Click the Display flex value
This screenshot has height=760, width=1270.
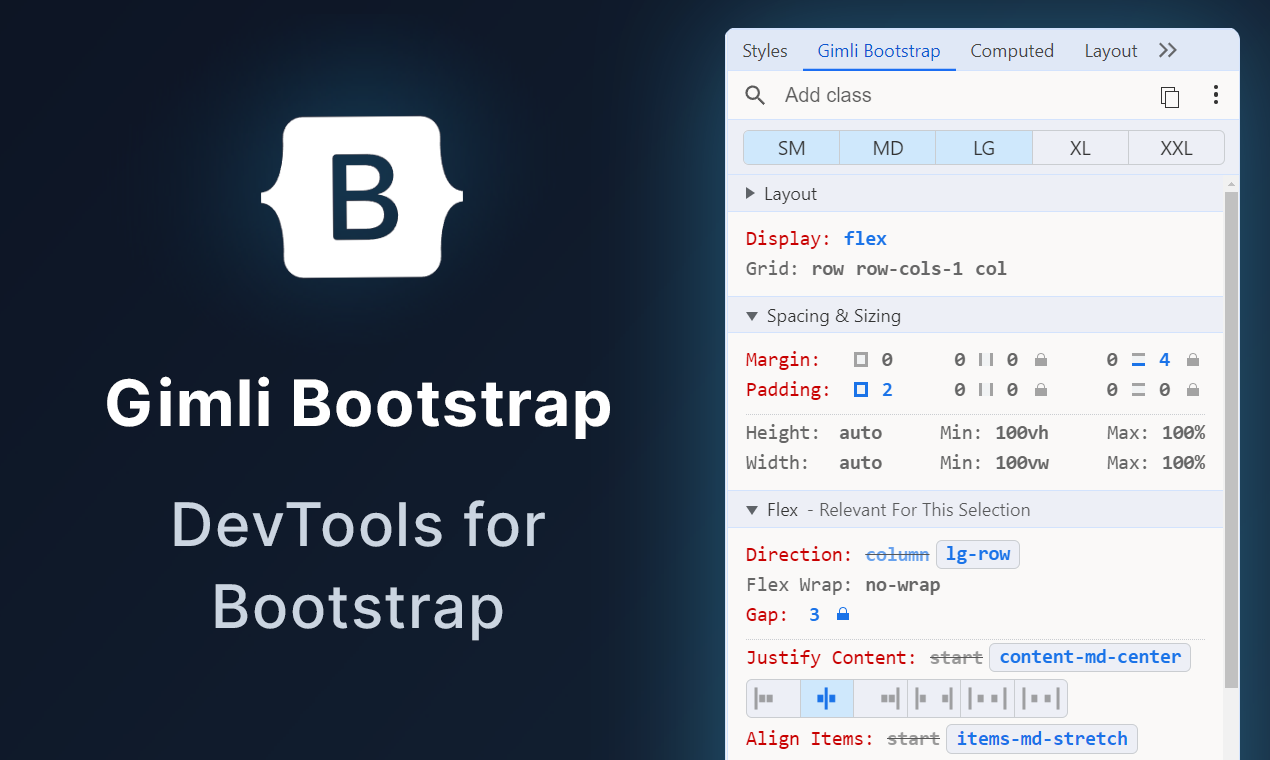865,239
